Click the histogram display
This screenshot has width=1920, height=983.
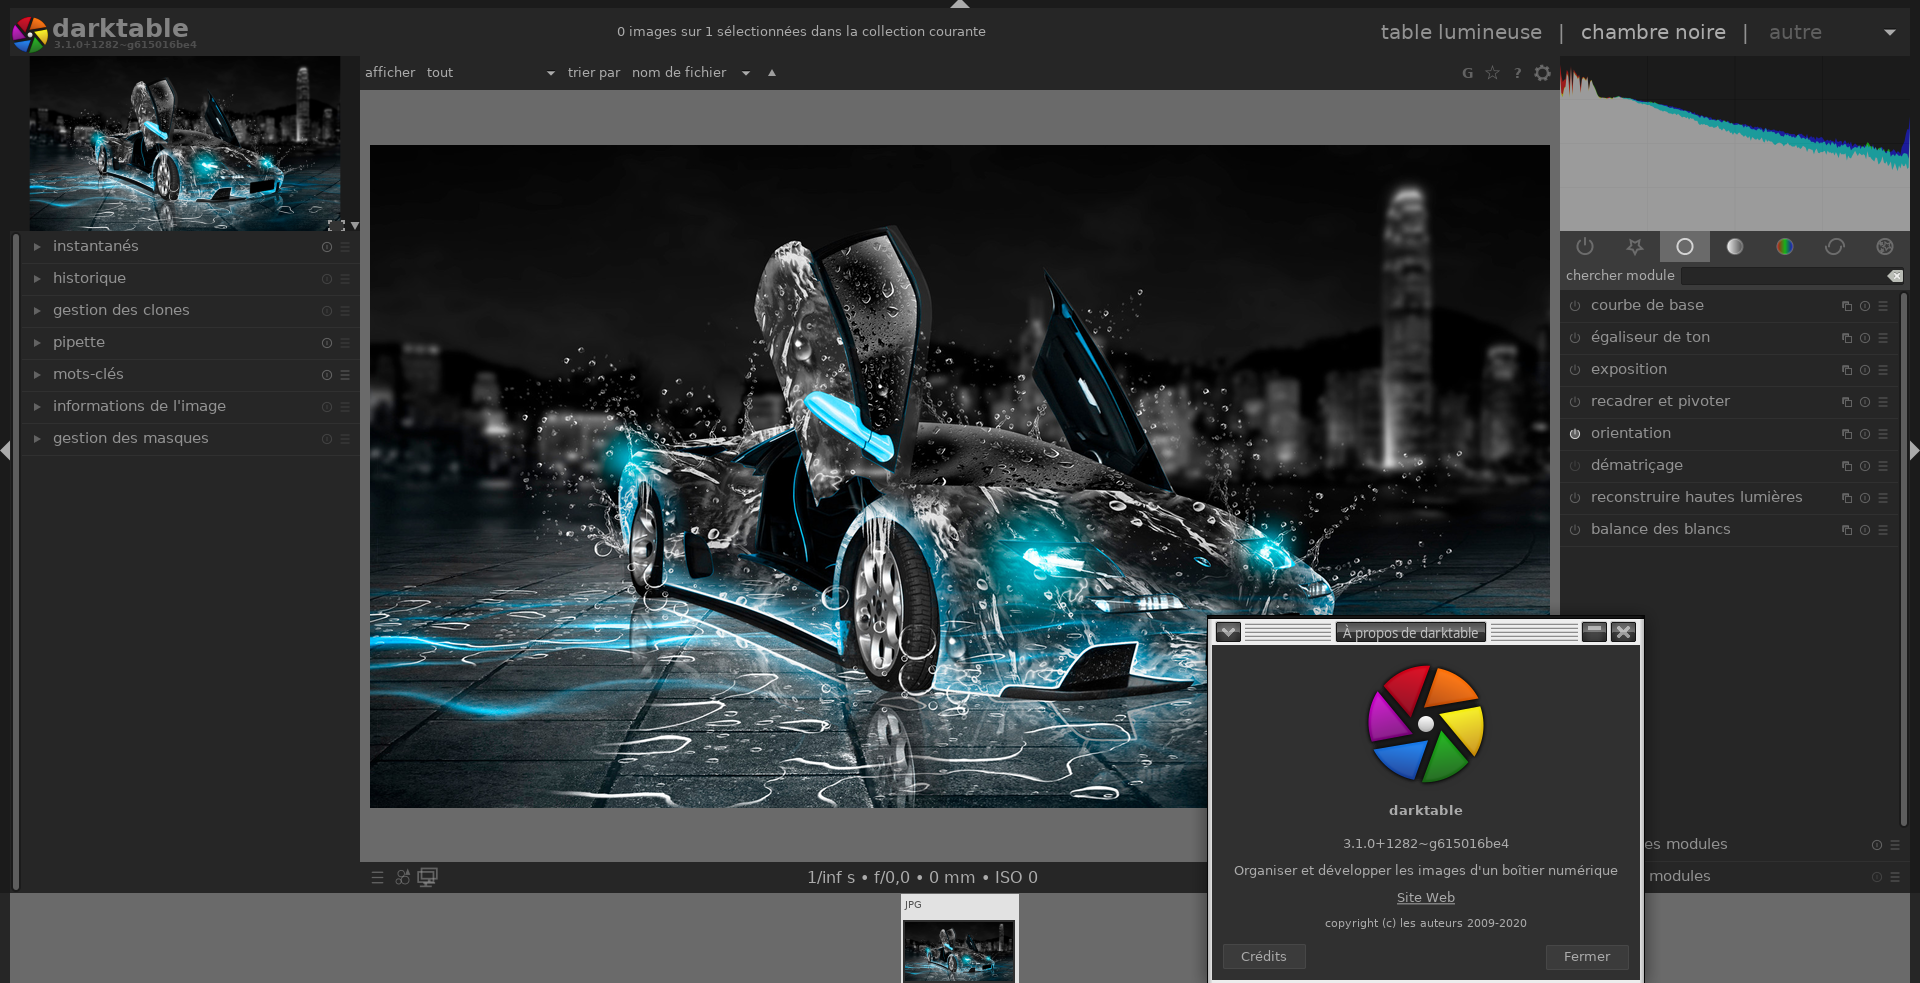[x=1735, y=145]
